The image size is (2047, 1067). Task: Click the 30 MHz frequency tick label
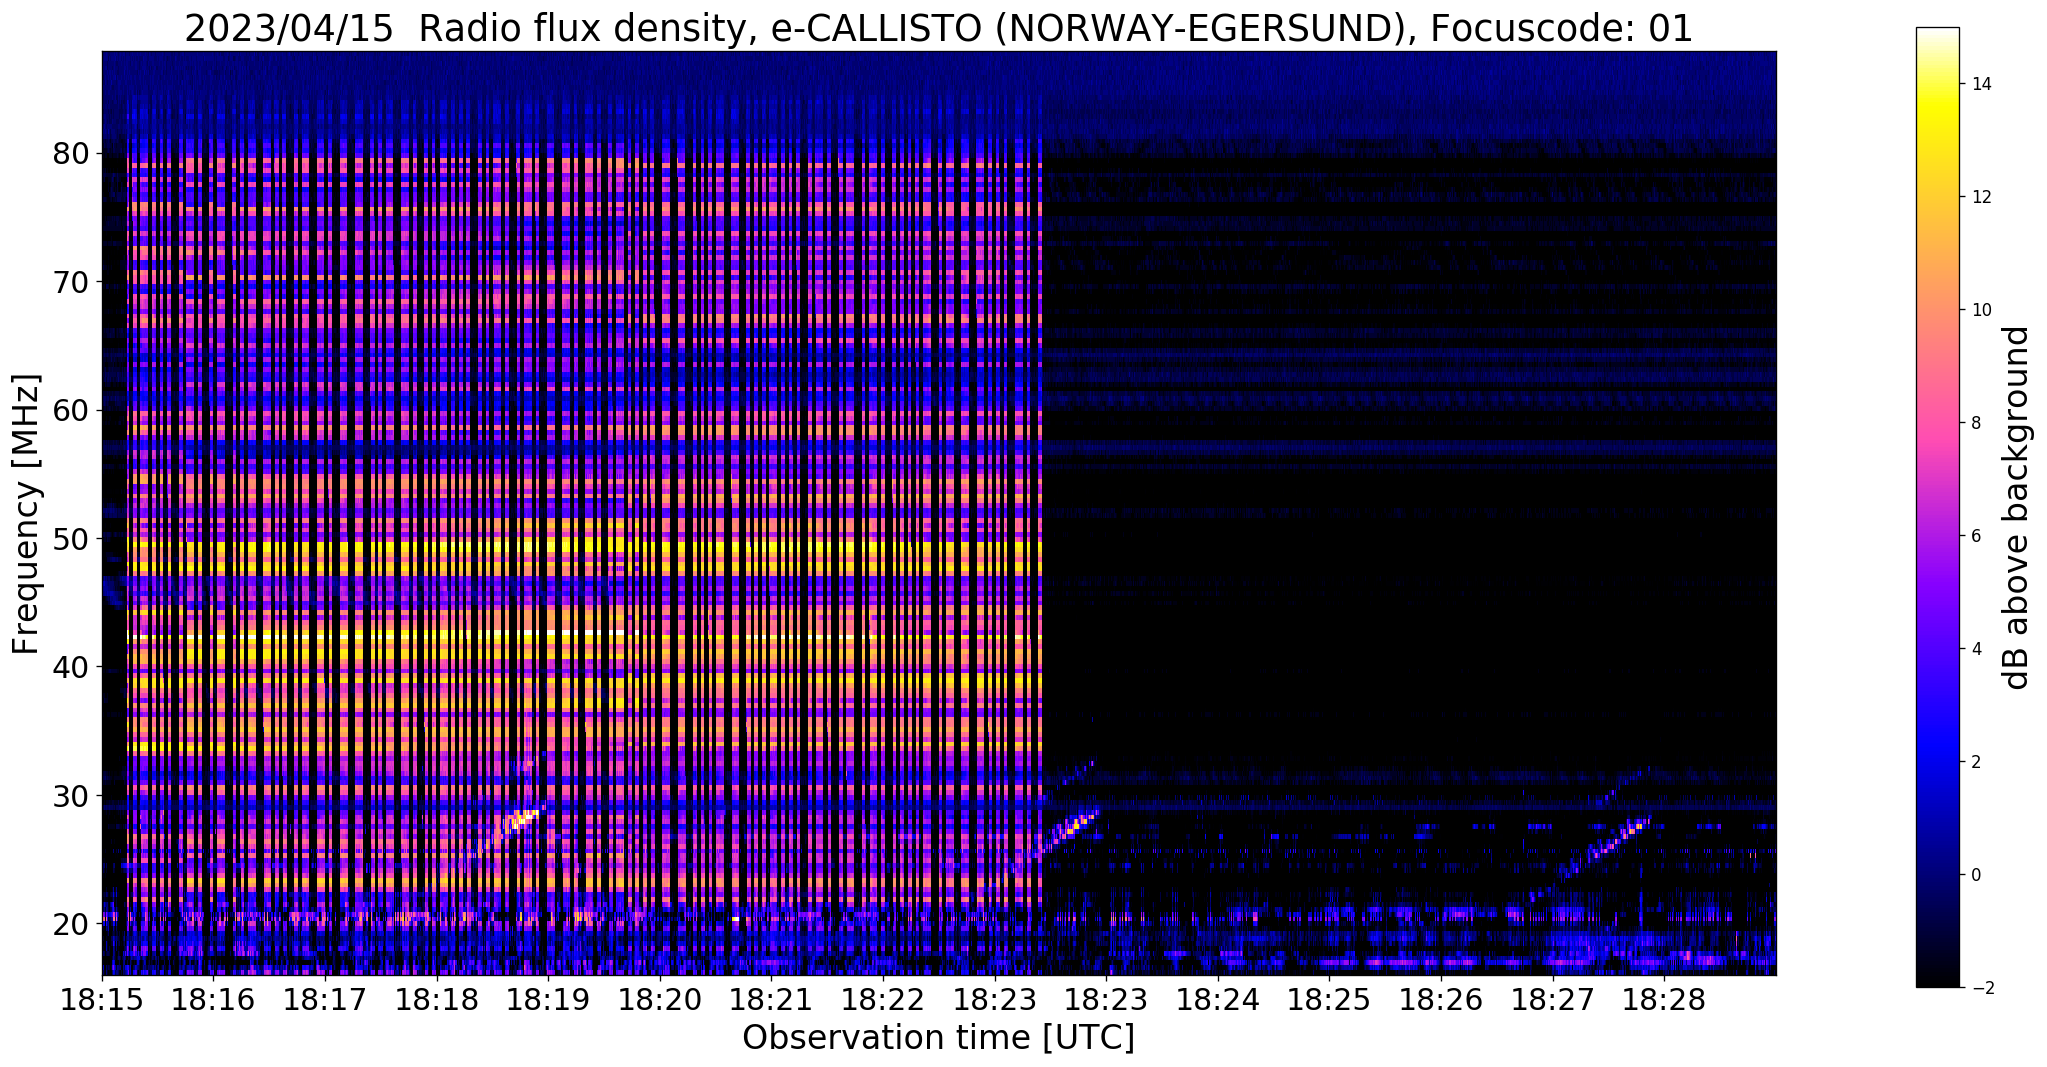pyautogui.click(x=71, y=796)
